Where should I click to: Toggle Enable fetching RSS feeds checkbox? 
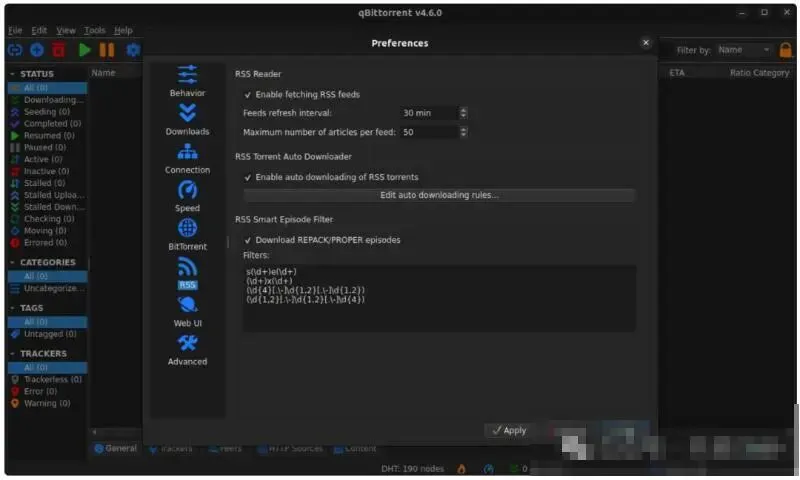(x=248, y=95)
